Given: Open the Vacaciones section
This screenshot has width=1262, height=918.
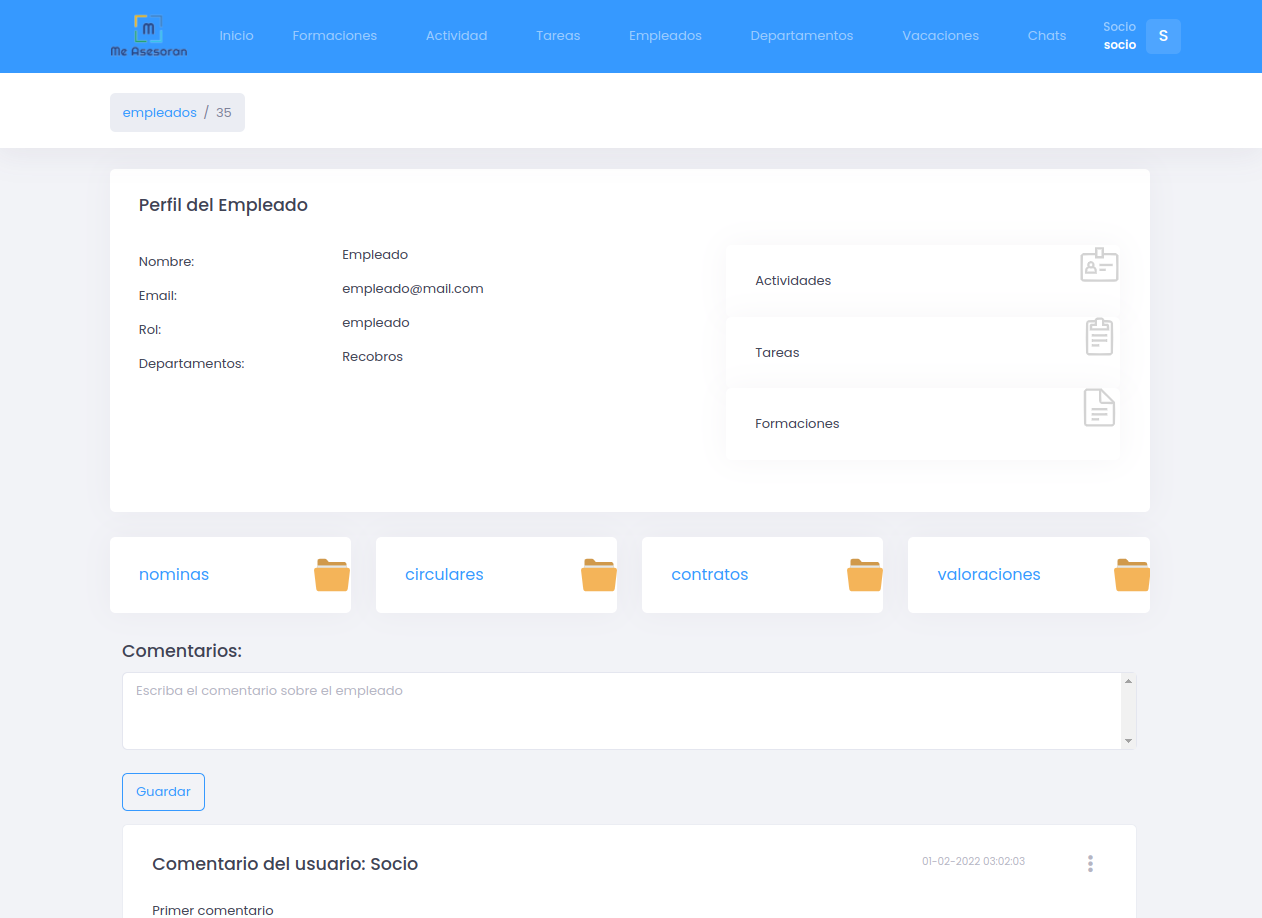Looking at the screenshot, I should [940, 35].
